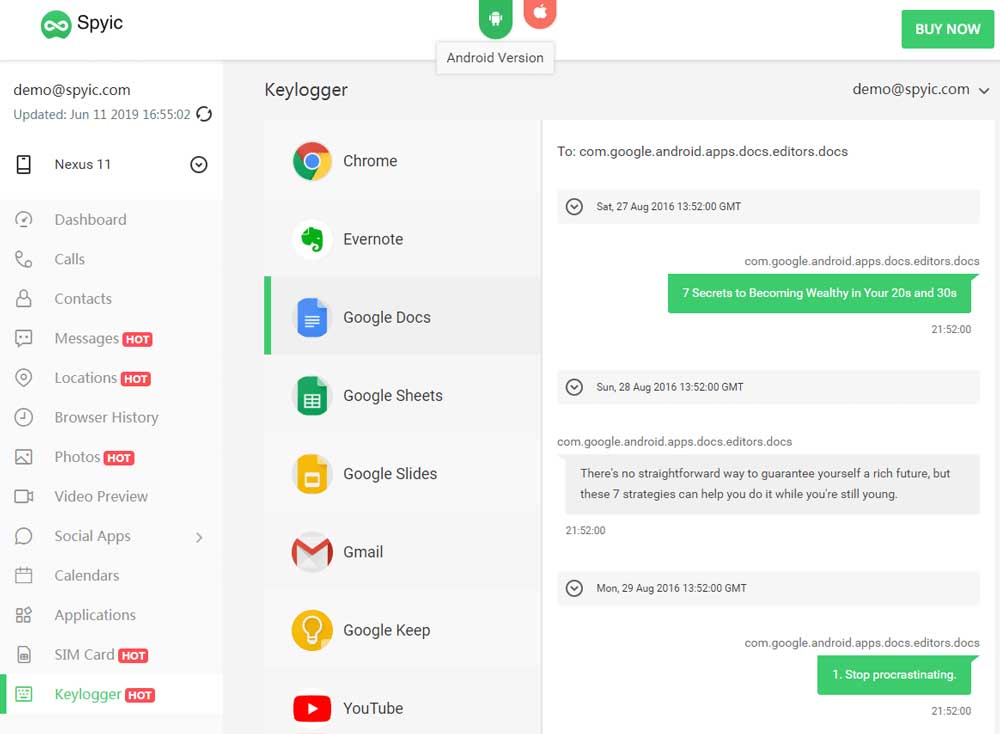Click the Spyic logo

(x=80, y=23)
